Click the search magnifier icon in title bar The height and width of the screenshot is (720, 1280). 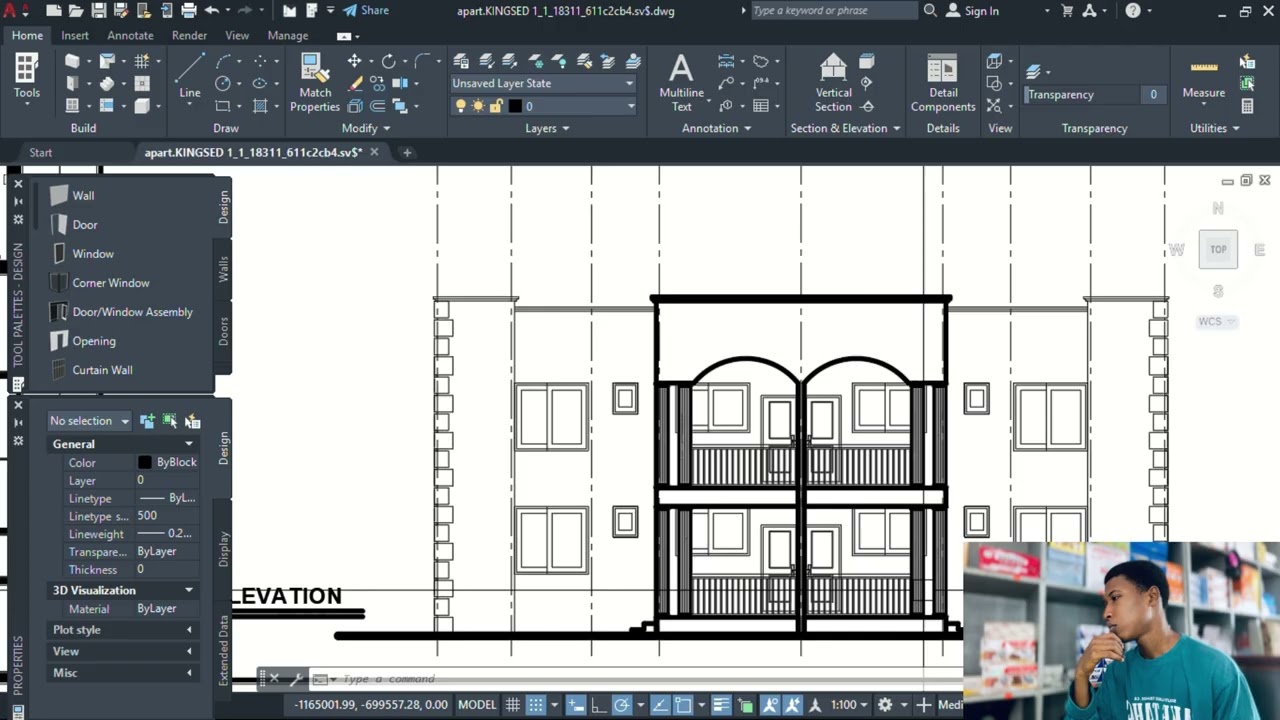930,10
